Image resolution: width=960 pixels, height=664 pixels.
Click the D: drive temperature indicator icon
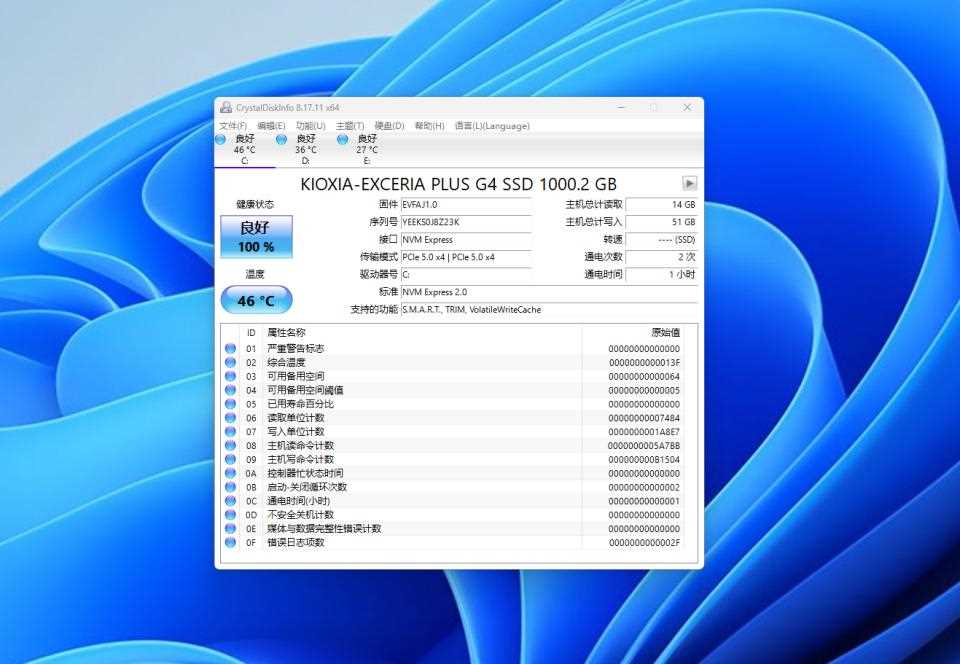[x=280, y=139]
